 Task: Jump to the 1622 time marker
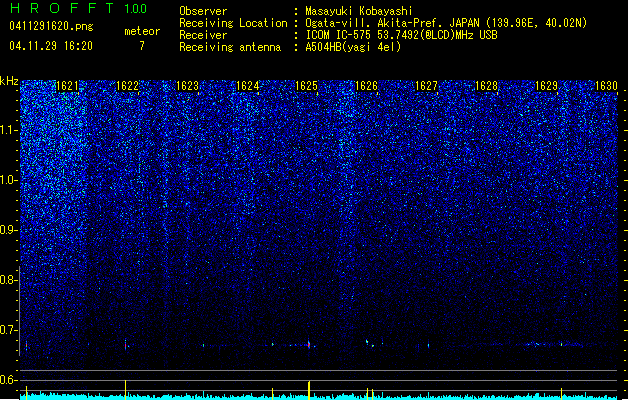(127, 86)
